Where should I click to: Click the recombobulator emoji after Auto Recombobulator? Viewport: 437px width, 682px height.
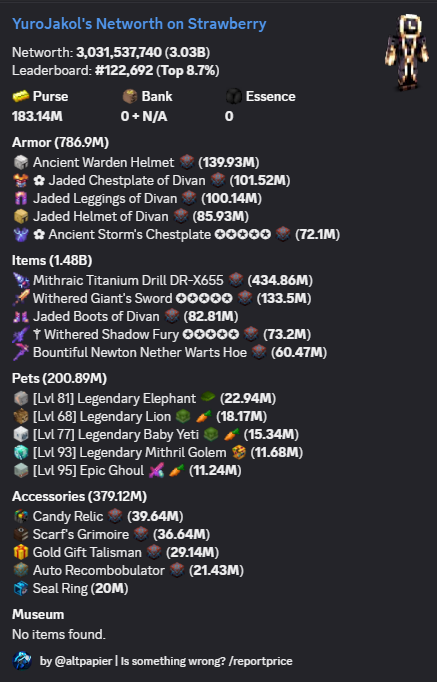(177, 570)
